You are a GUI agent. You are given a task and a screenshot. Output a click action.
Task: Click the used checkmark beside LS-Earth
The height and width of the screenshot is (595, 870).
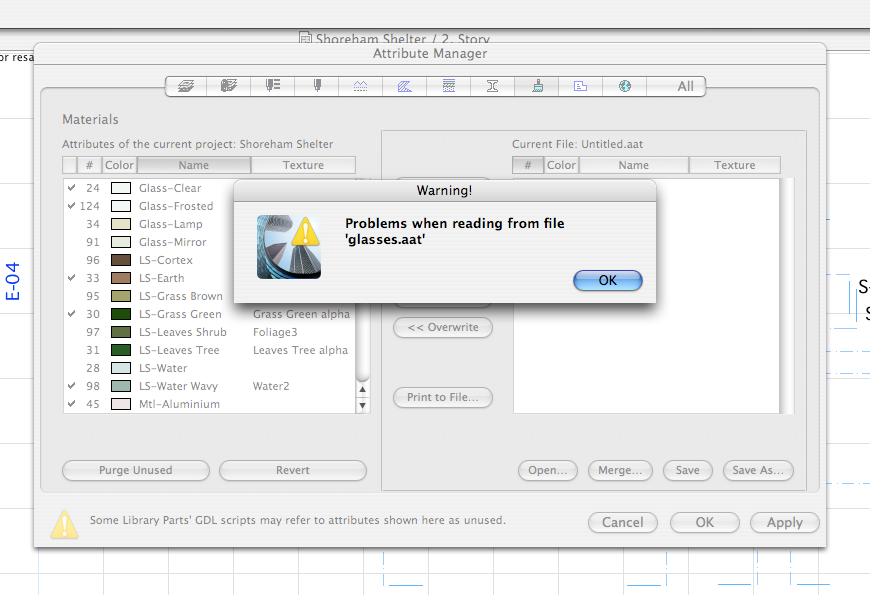[72, 278]
